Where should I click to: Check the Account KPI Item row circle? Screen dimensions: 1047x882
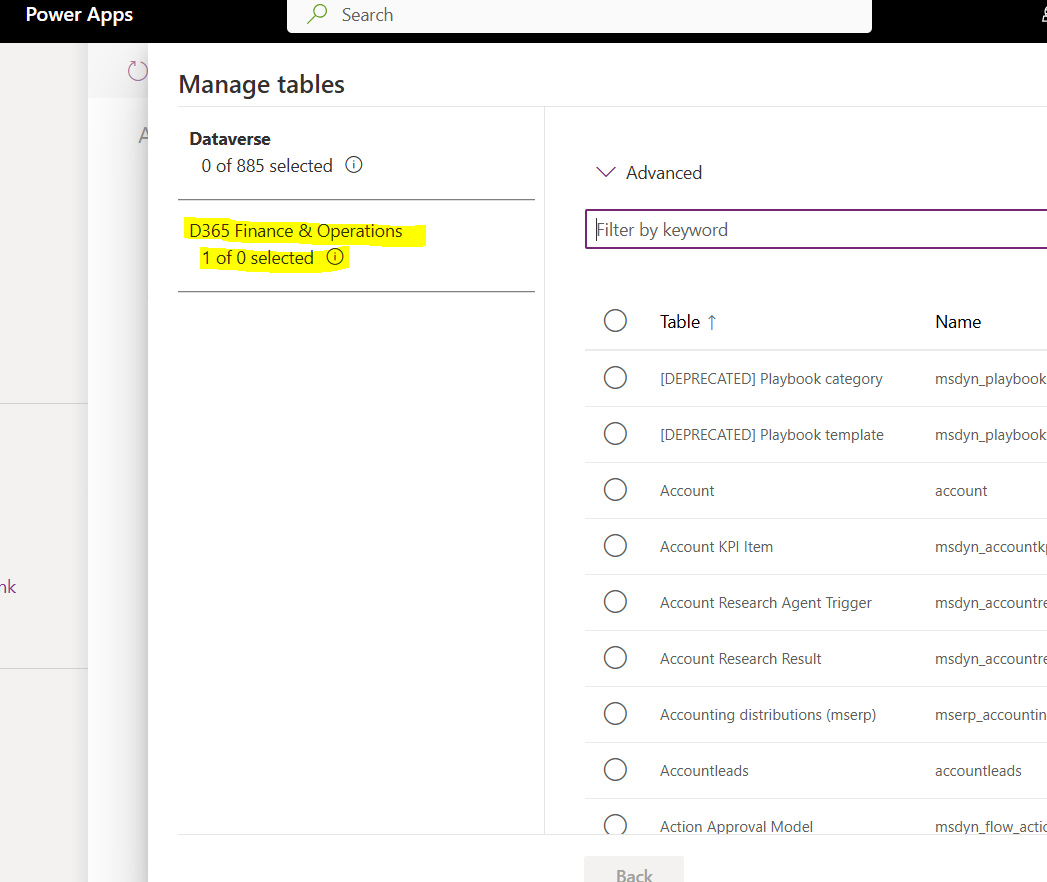pyautogui.click(x=615, y=546)
